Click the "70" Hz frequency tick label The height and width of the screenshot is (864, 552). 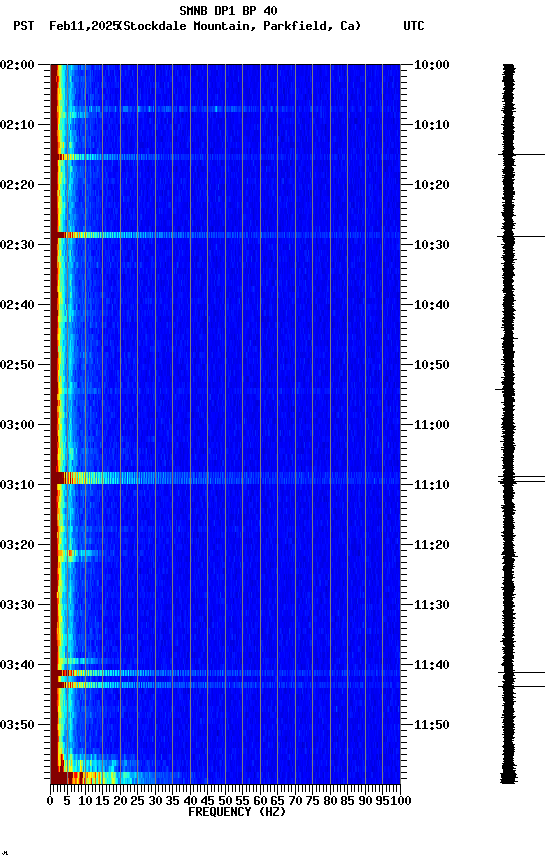coord(295,801)
